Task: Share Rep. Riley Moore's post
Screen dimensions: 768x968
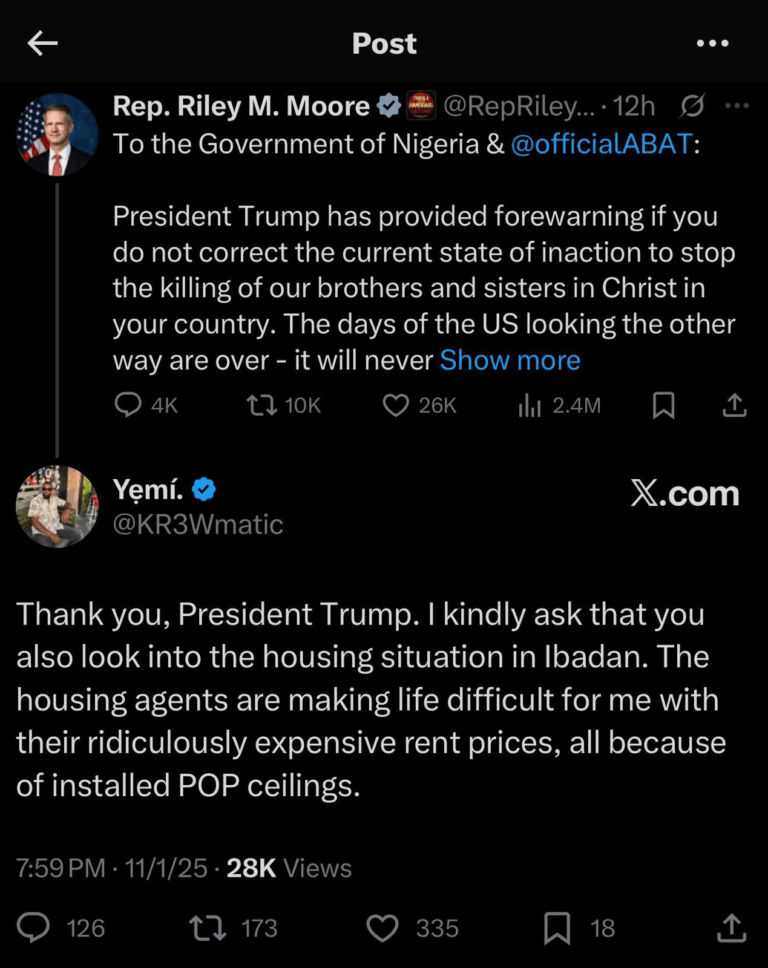Action: click(733, 405)
